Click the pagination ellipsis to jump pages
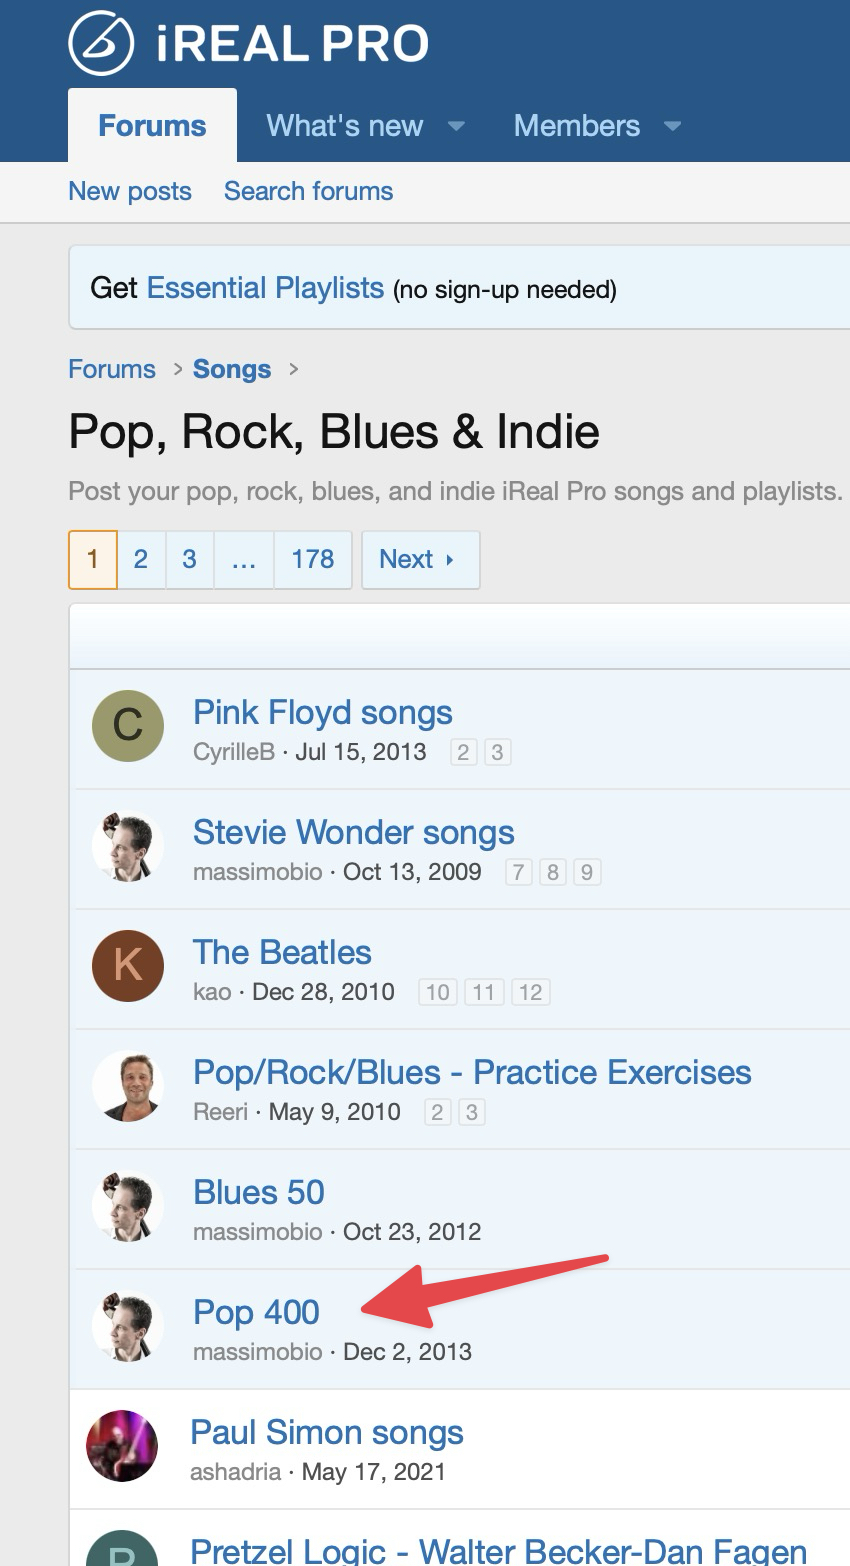The image size is (850, 1566). coord(243,560)
